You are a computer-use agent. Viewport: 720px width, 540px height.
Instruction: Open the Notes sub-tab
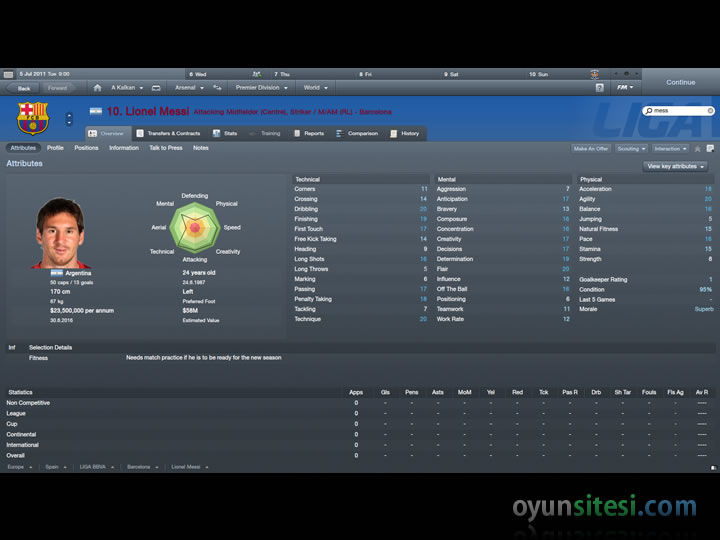click(201, 148)
